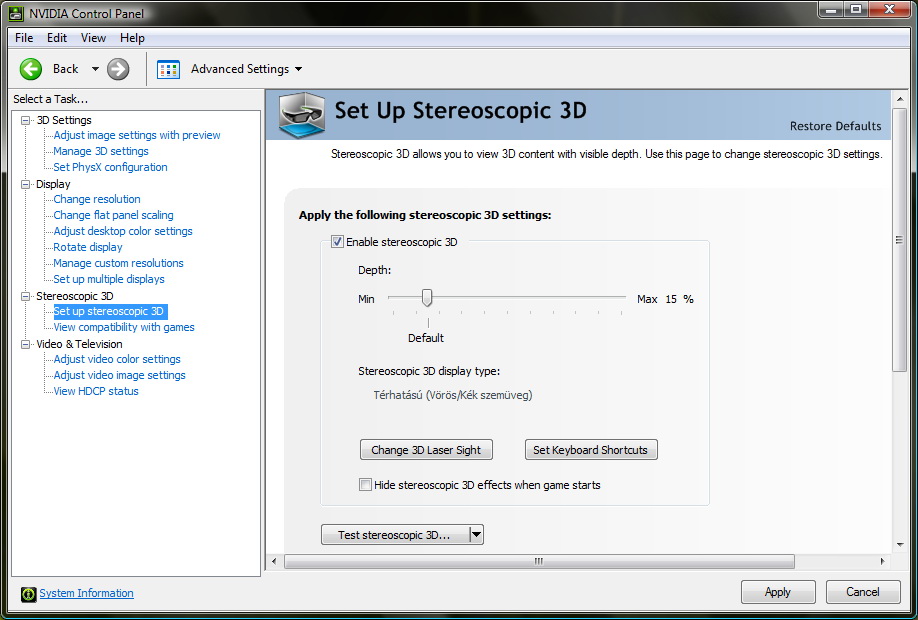This screenshot has height=620, width=918.
Task: Open the File menu
Action: coord(24,38)
